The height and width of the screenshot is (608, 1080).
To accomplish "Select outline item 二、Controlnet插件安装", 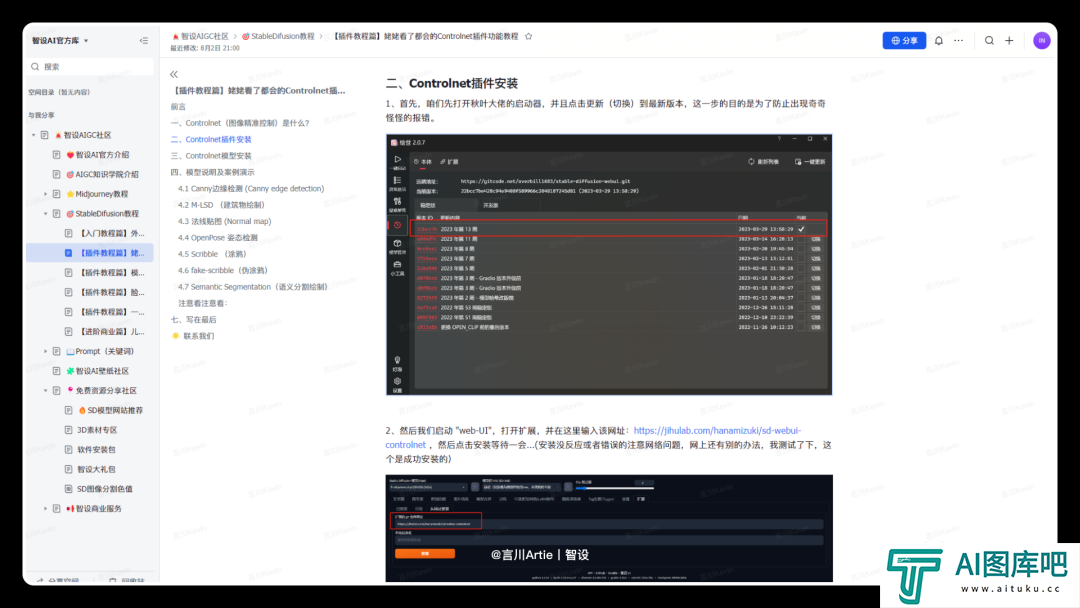I will 211,139.
